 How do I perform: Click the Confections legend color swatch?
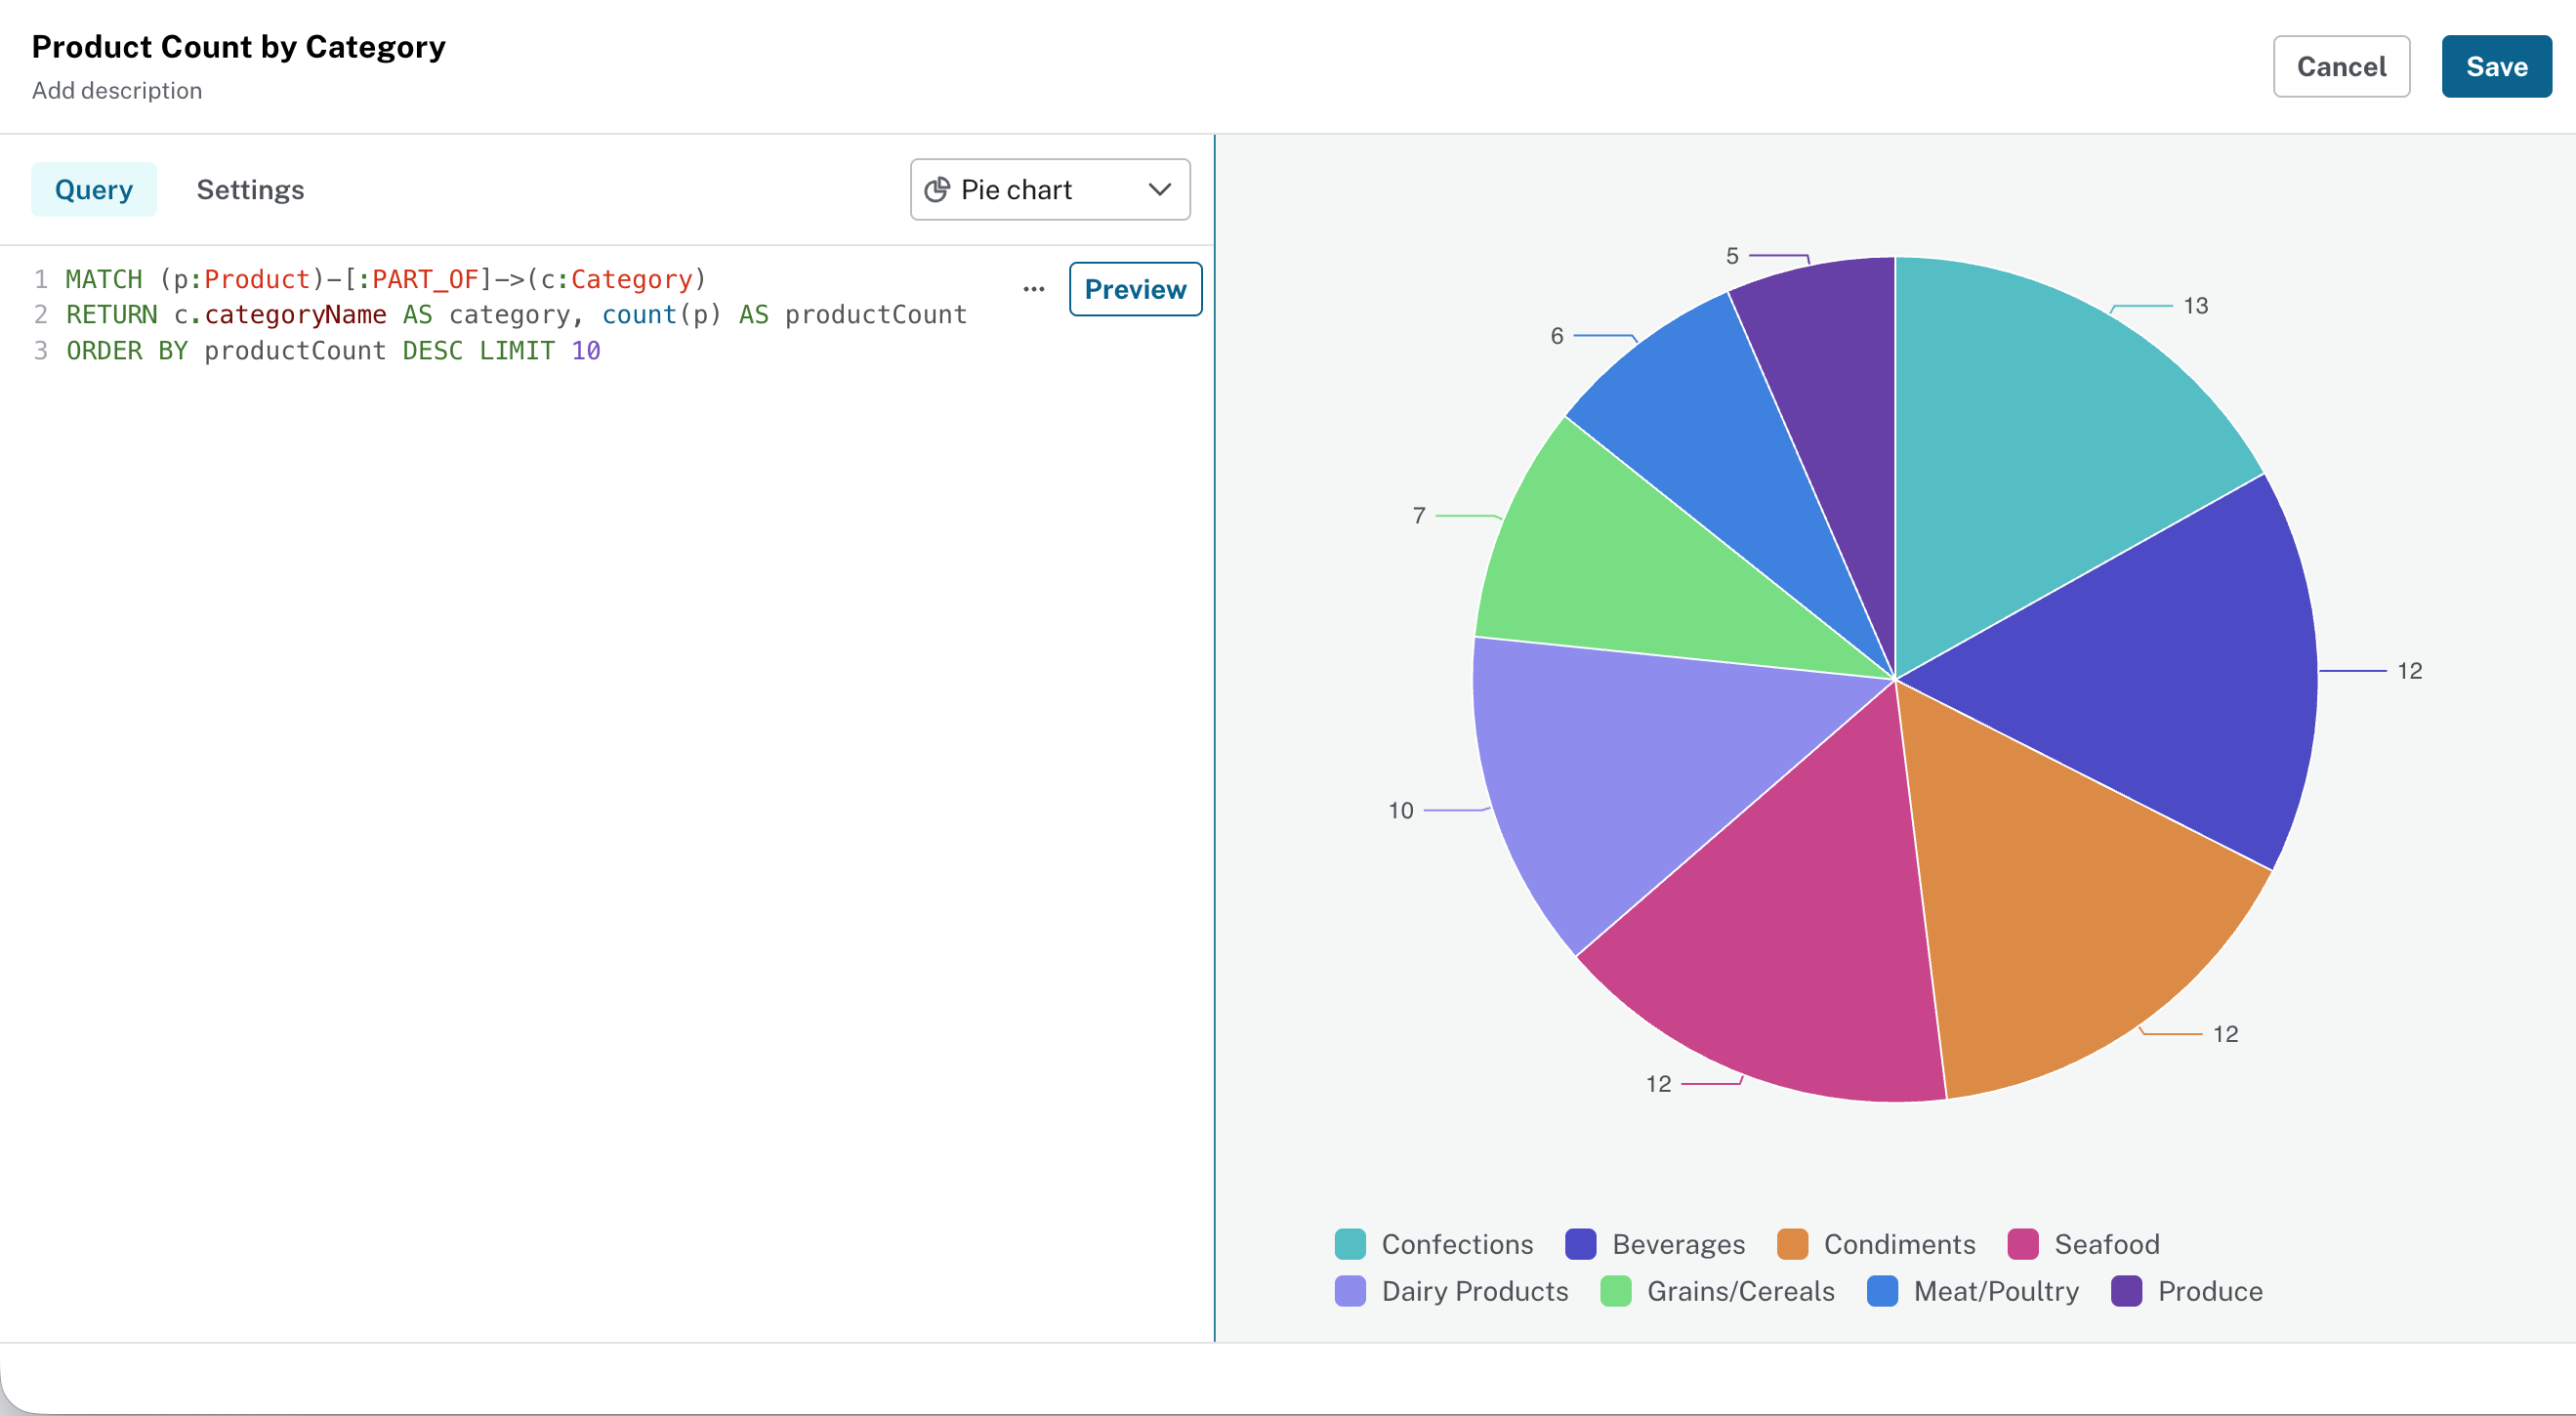(x=1350, y=1244)
